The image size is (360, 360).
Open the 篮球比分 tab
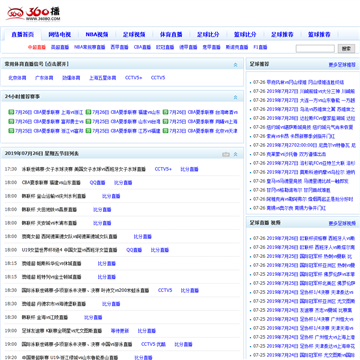245,35
